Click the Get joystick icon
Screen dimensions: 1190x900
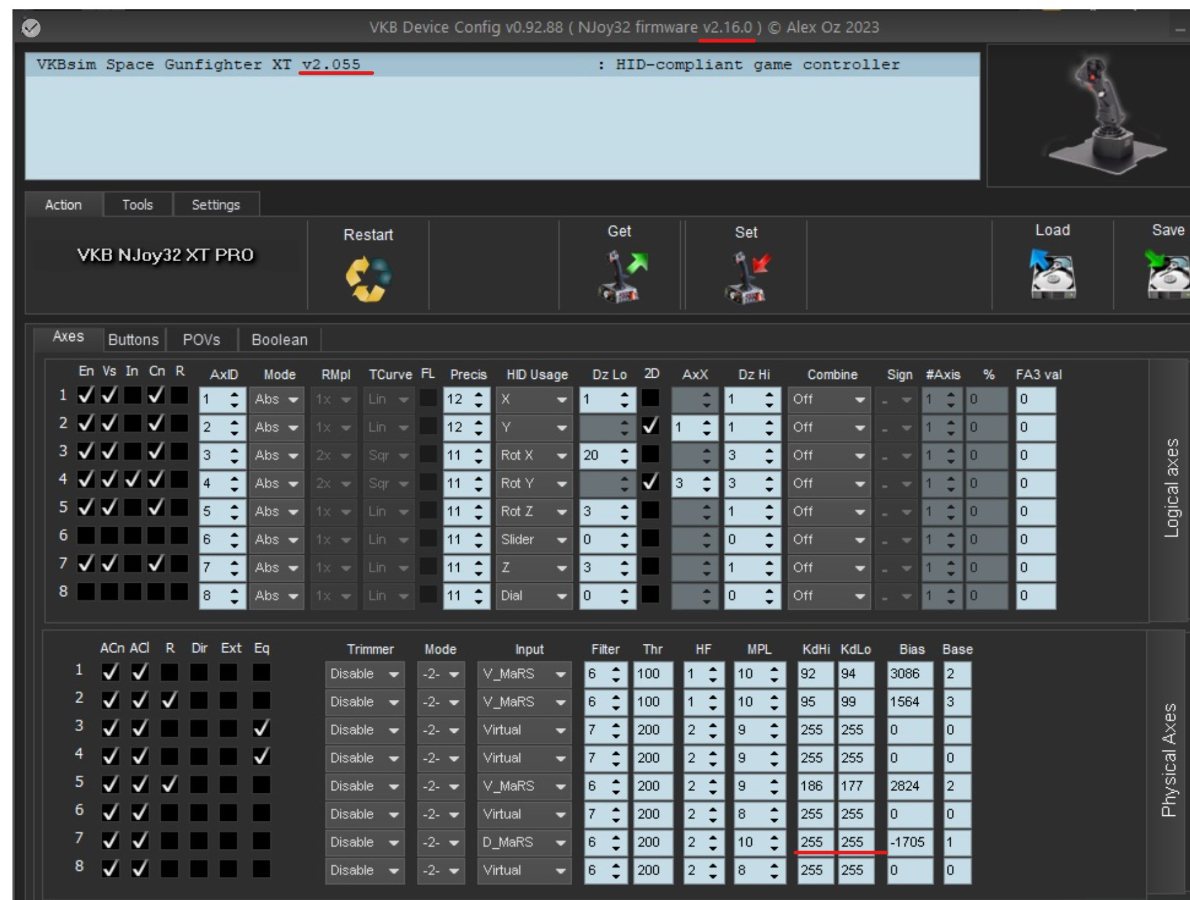pyautogui.click(x=620, y=276)
